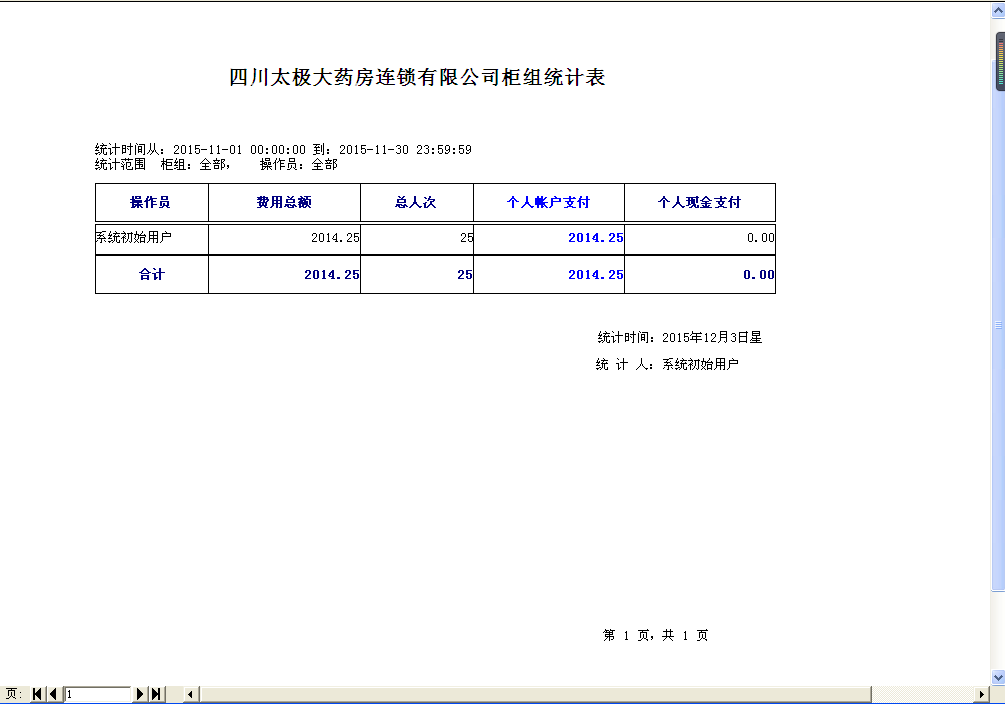The width and height of the screenshot is (1005, 704).
Task: Click the 操作员 column header
Action: tap(152, 203)
